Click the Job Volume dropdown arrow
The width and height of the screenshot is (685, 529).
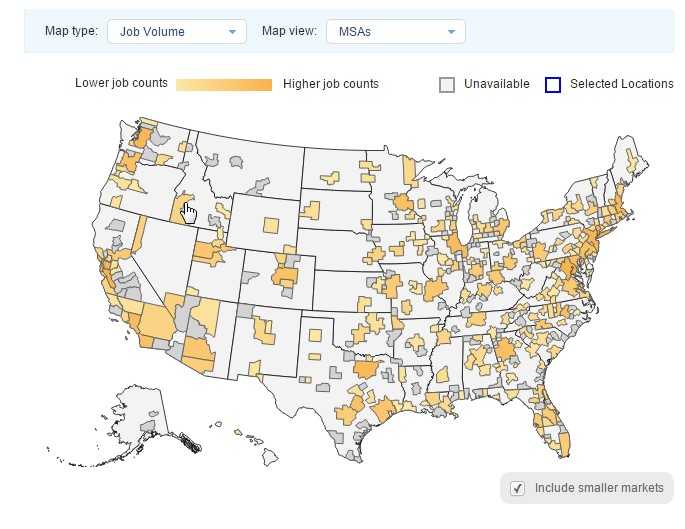coord(232,32)
